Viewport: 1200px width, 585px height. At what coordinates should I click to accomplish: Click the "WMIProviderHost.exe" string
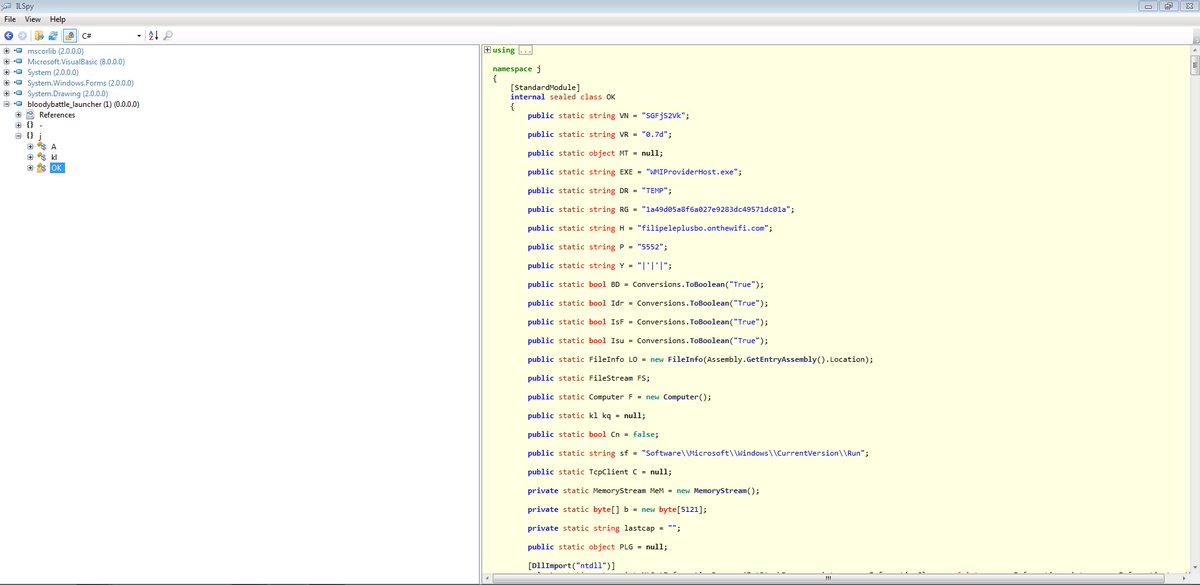(691, 172)
